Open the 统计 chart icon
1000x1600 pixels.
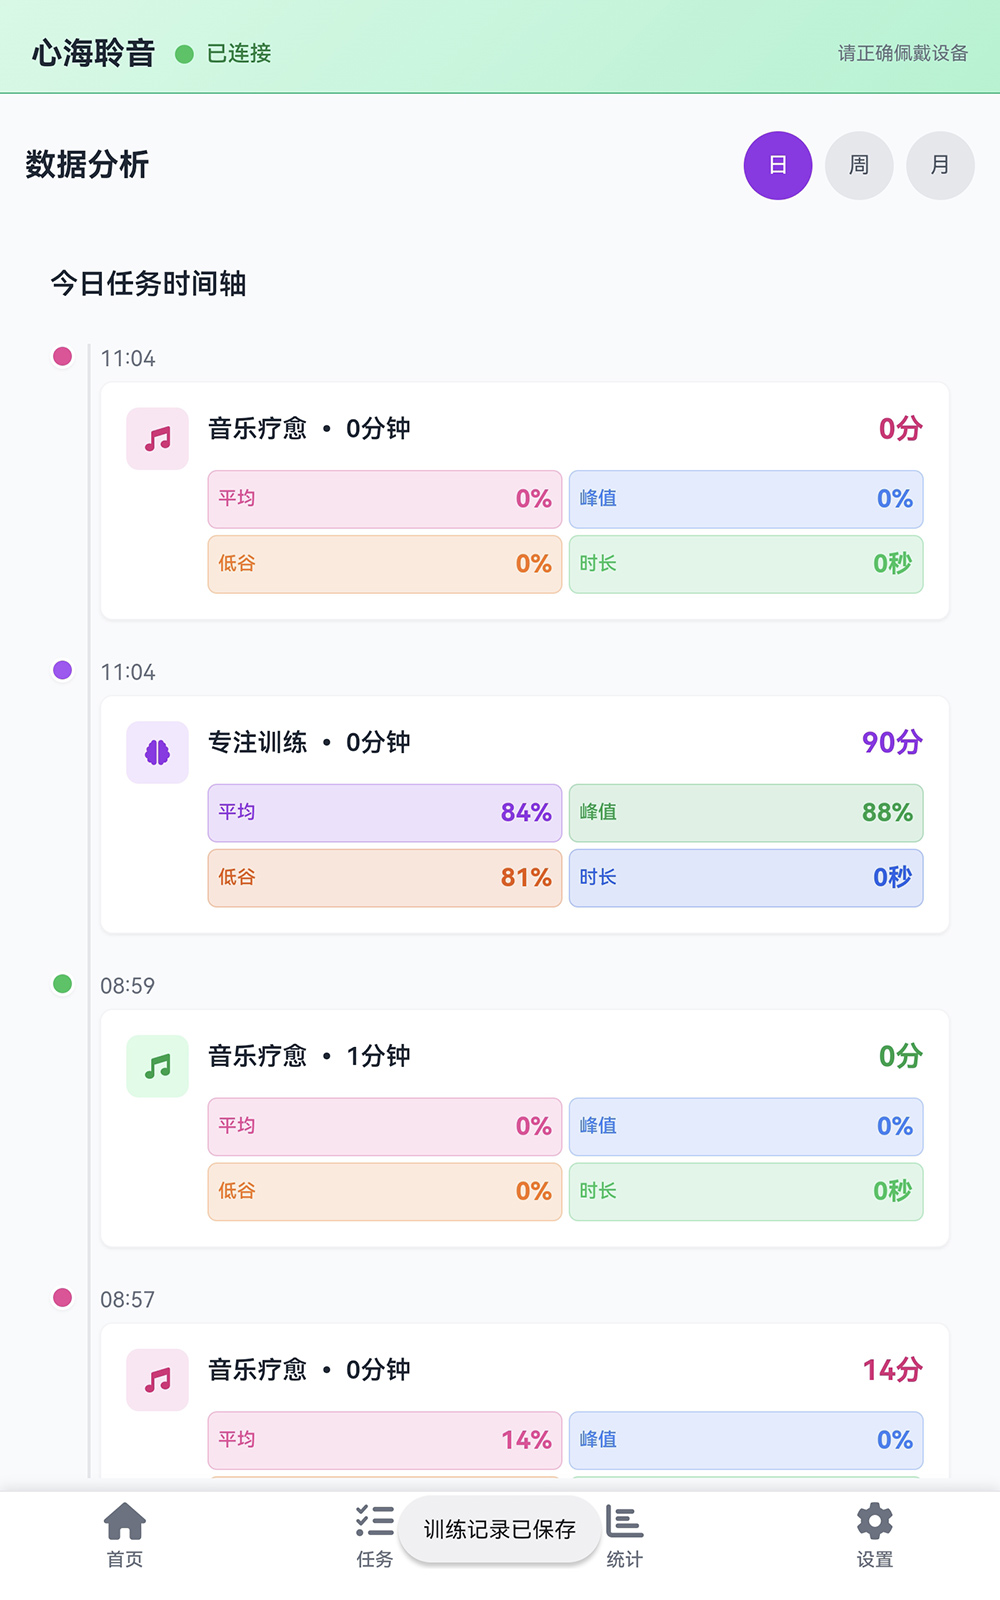pos(625,1522)
